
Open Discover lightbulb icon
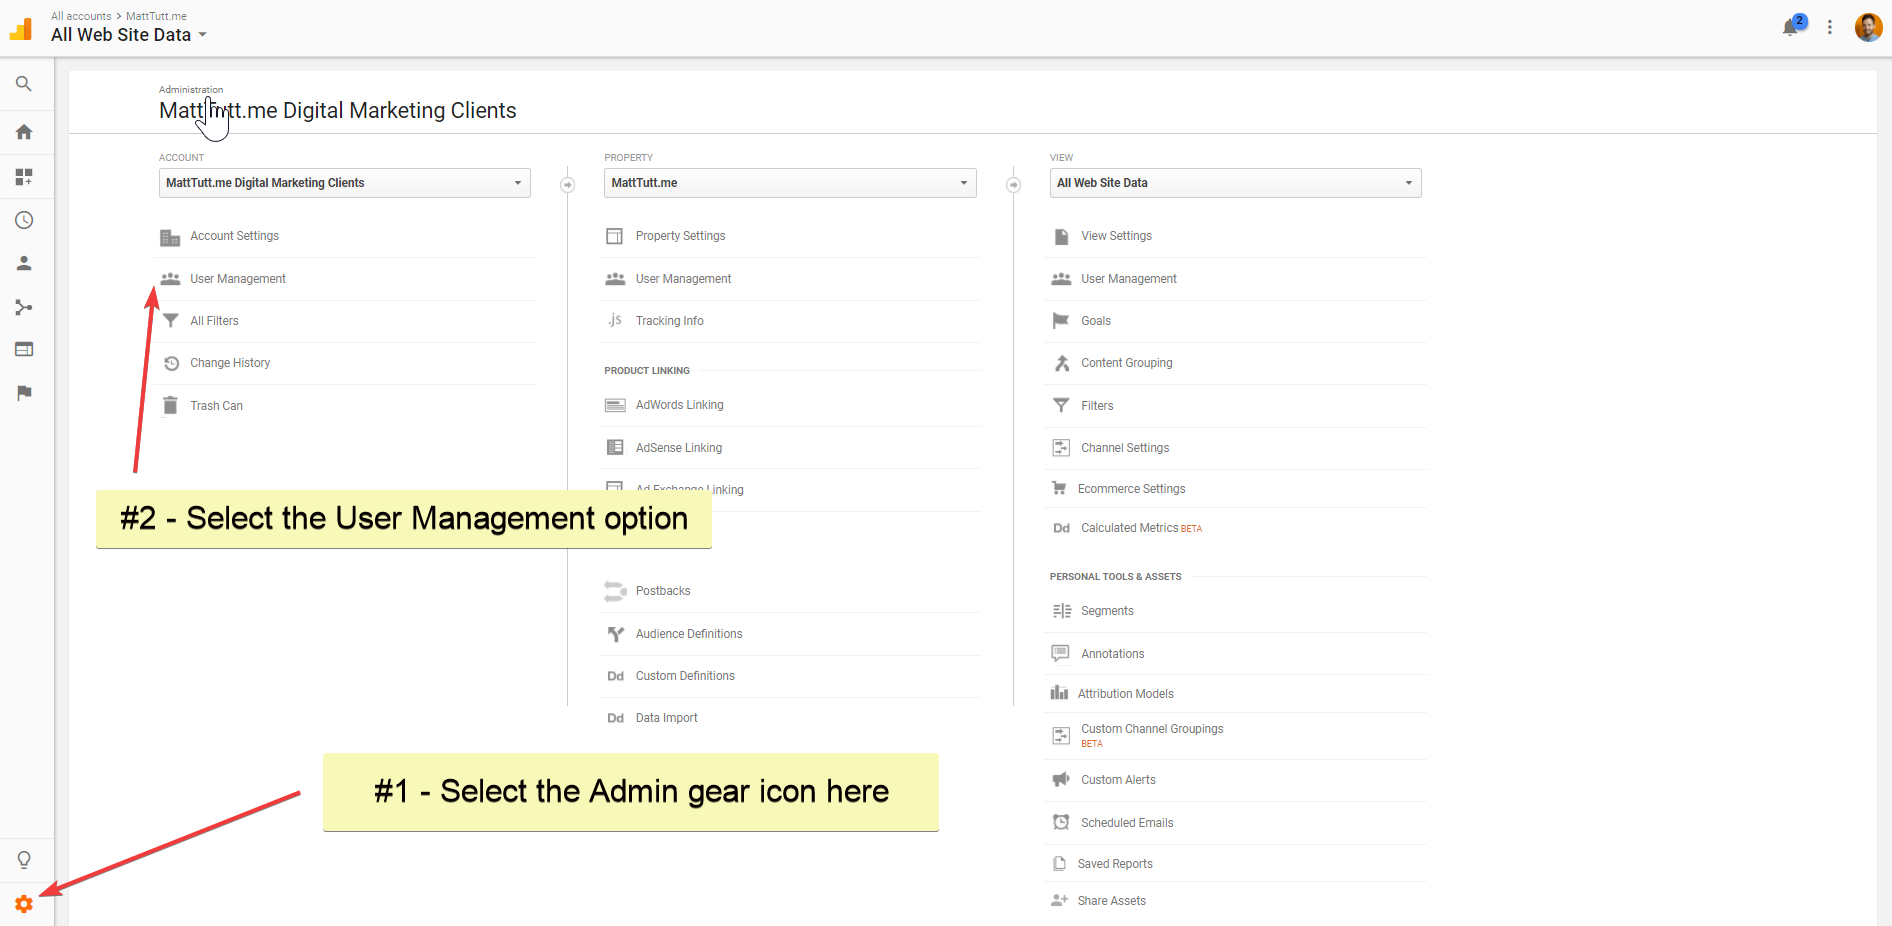tap(24, 860)
